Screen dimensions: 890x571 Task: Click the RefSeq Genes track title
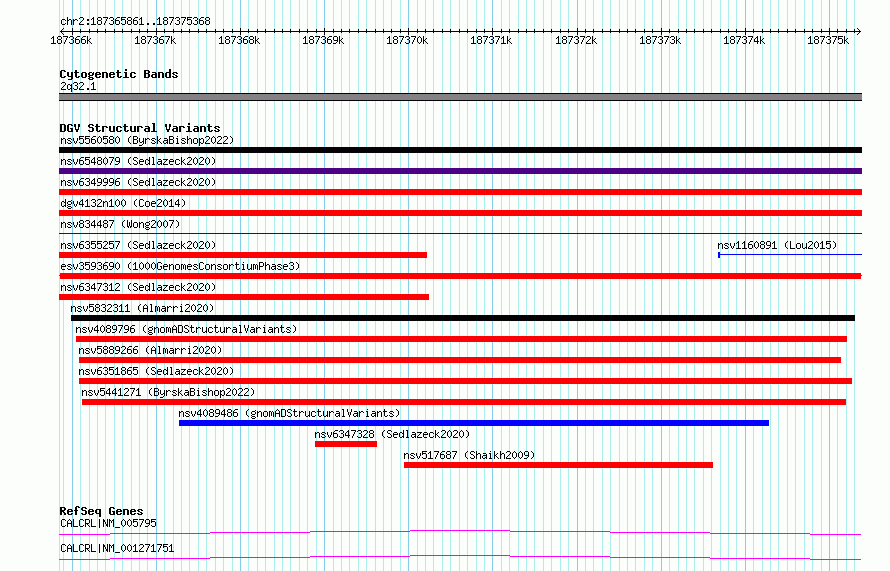pos(101,511)
